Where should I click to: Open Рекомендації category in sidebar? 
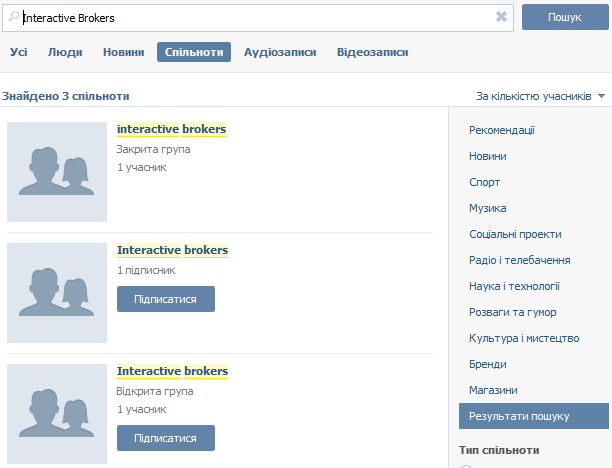tap(502, 130)
